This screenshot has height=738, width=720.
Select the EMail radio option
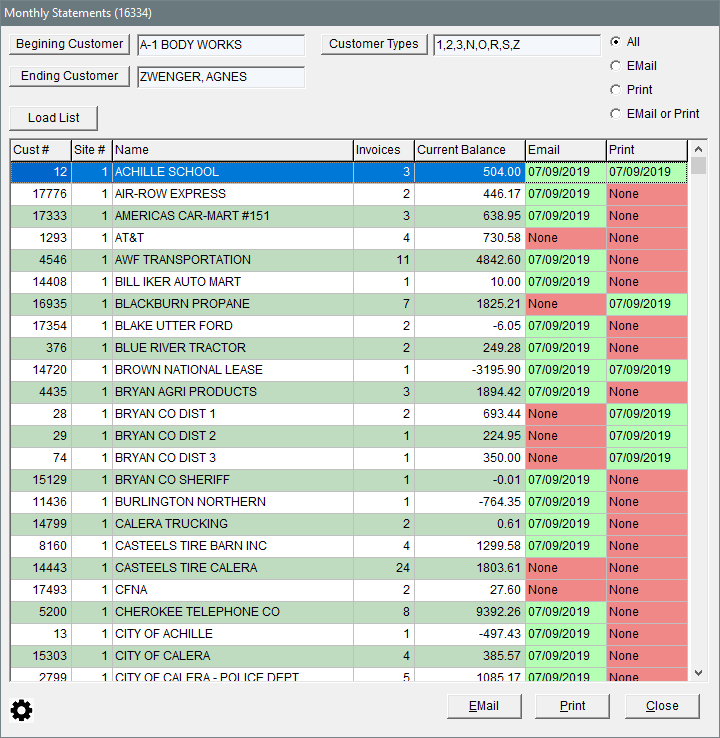point(633,66)
